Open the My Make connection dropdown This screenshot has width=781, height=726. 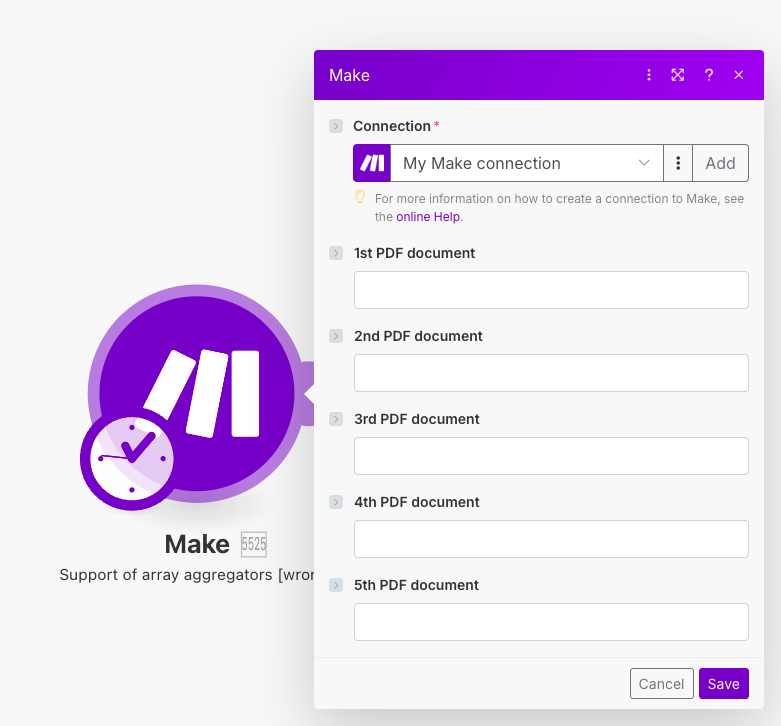tap(526, 163)
